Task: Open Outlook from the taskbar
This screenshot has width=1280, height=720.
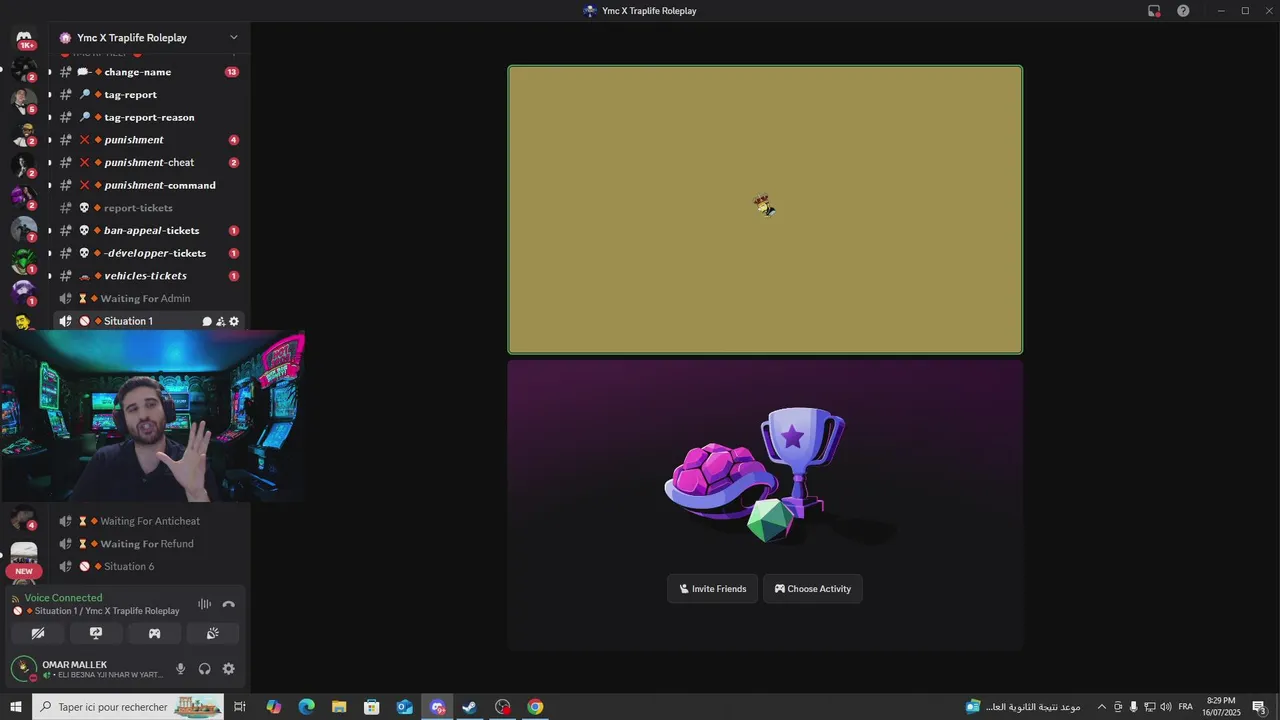Action: (x=404, y=707)
